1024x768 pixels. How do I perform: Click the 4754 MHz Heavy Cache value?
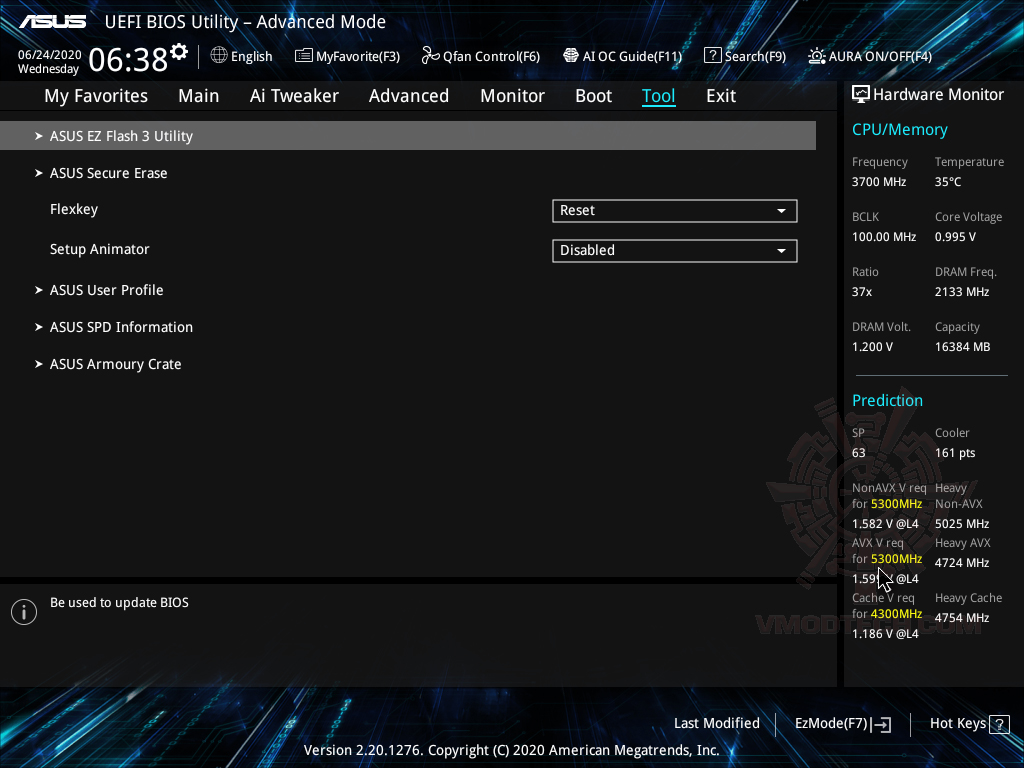(x=961, y=618)
